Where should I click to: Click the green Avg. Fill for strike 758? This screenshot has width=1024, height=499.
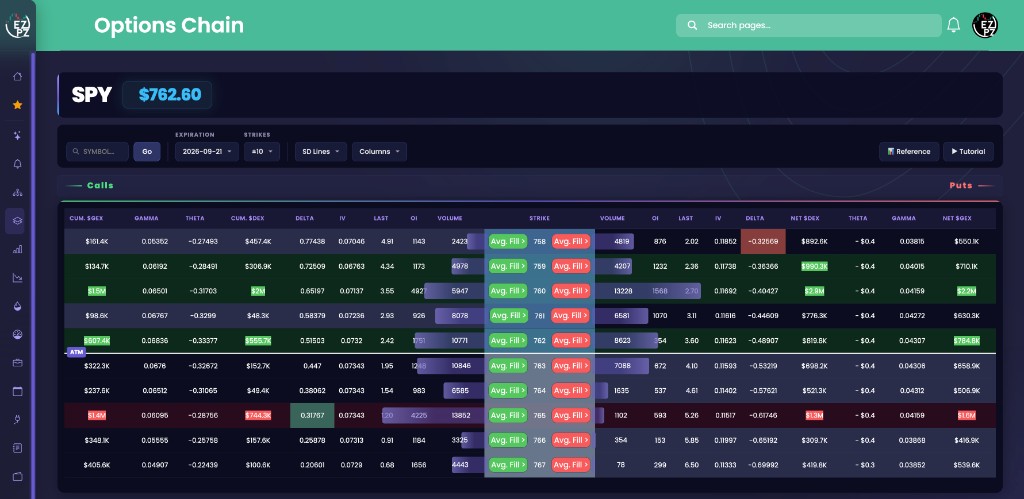(x=508, y=241)
